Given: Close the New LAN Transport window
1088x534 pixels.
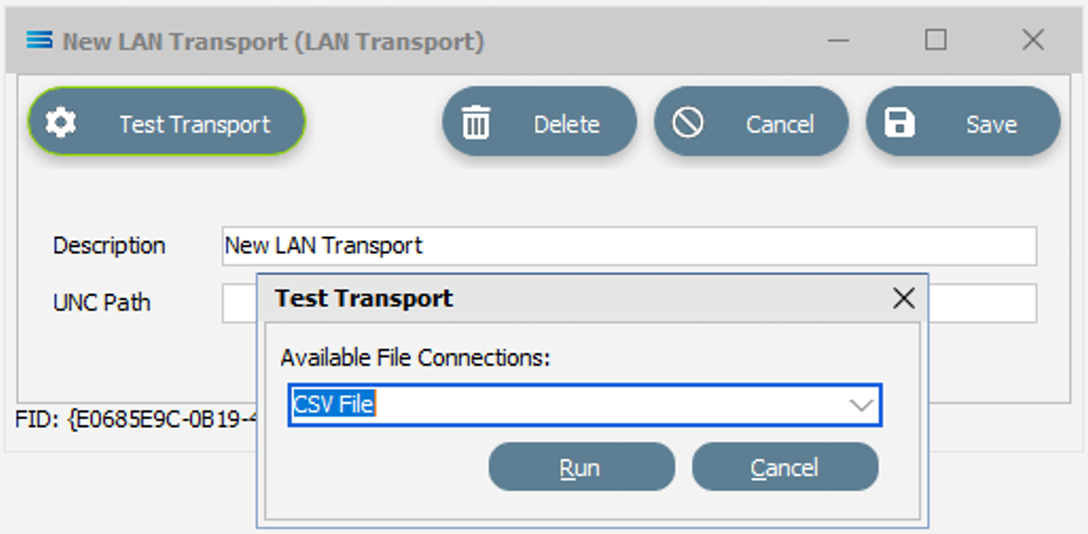Looking at the screenshot, I should [1033, 40].
